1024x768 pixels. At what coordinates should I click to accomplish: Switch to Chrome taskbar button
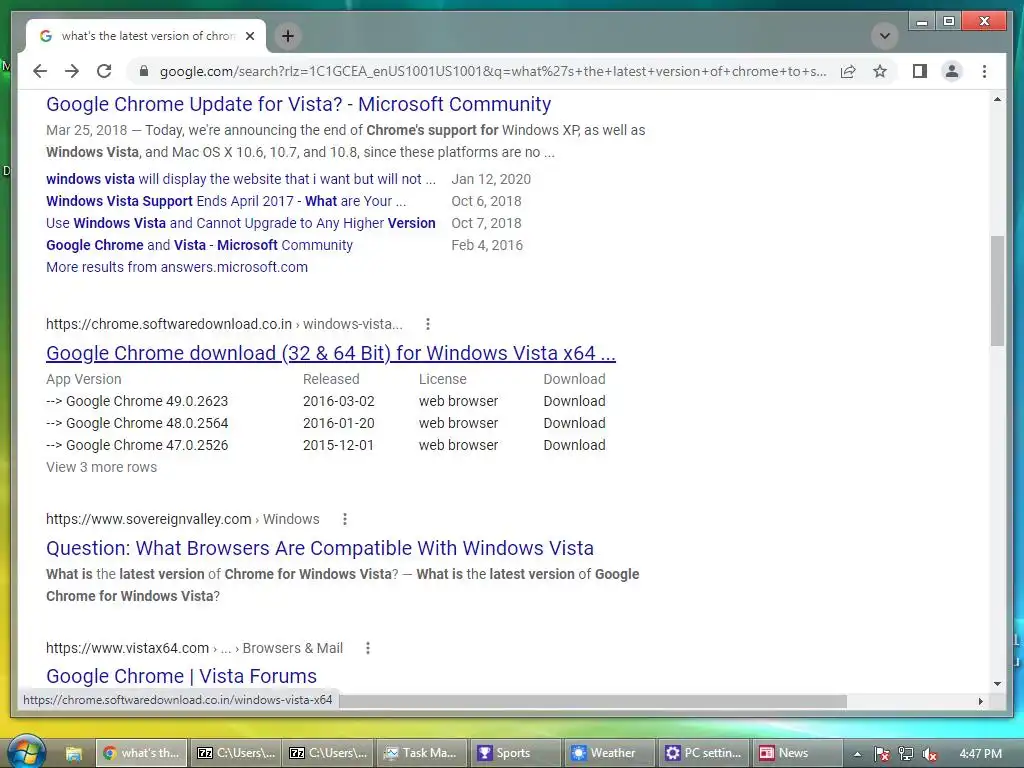click(142, 753)
